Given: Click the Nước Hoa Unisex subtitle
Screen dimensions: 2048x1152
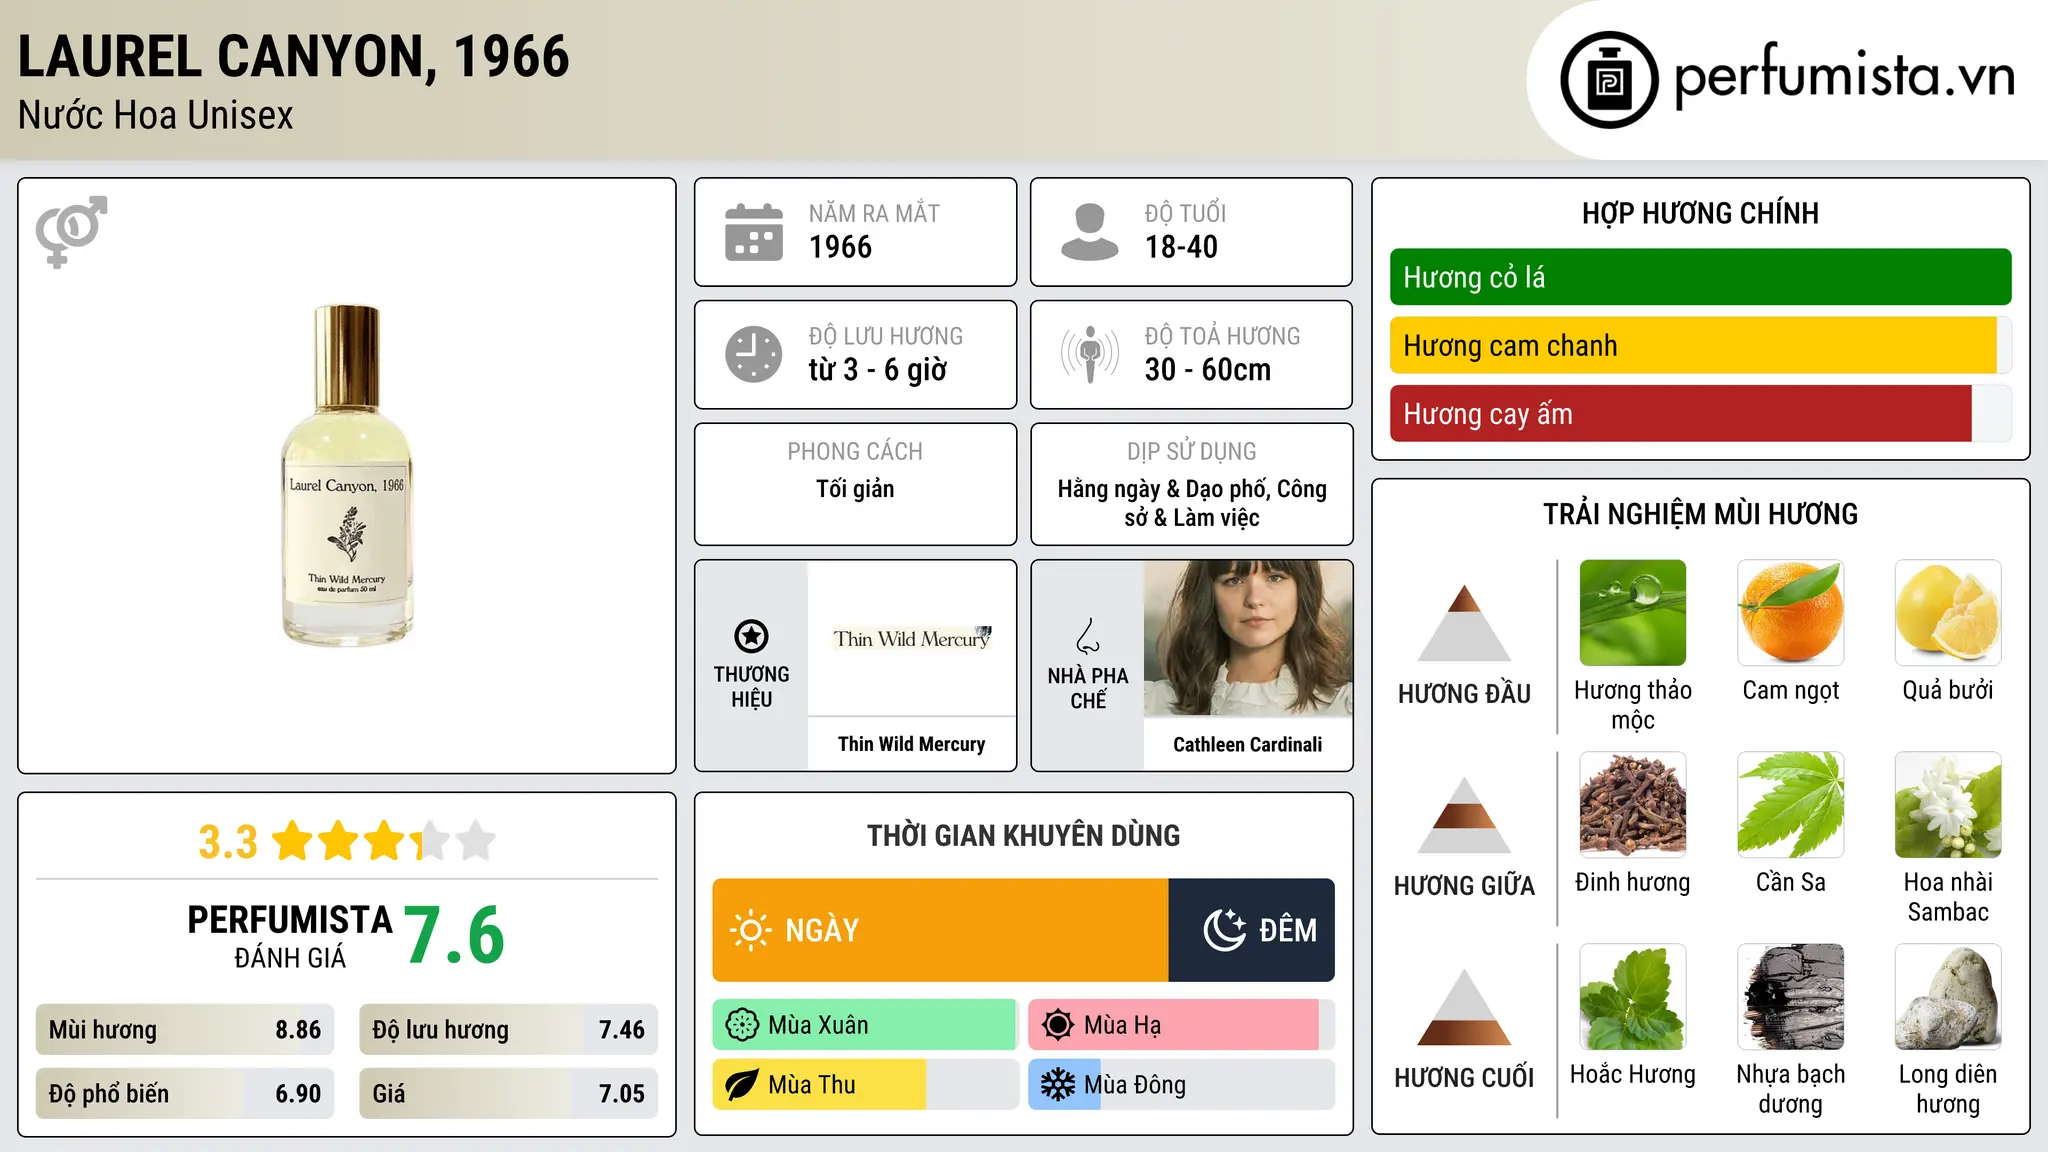Looking at the screenshot, I should click(156, 116).
